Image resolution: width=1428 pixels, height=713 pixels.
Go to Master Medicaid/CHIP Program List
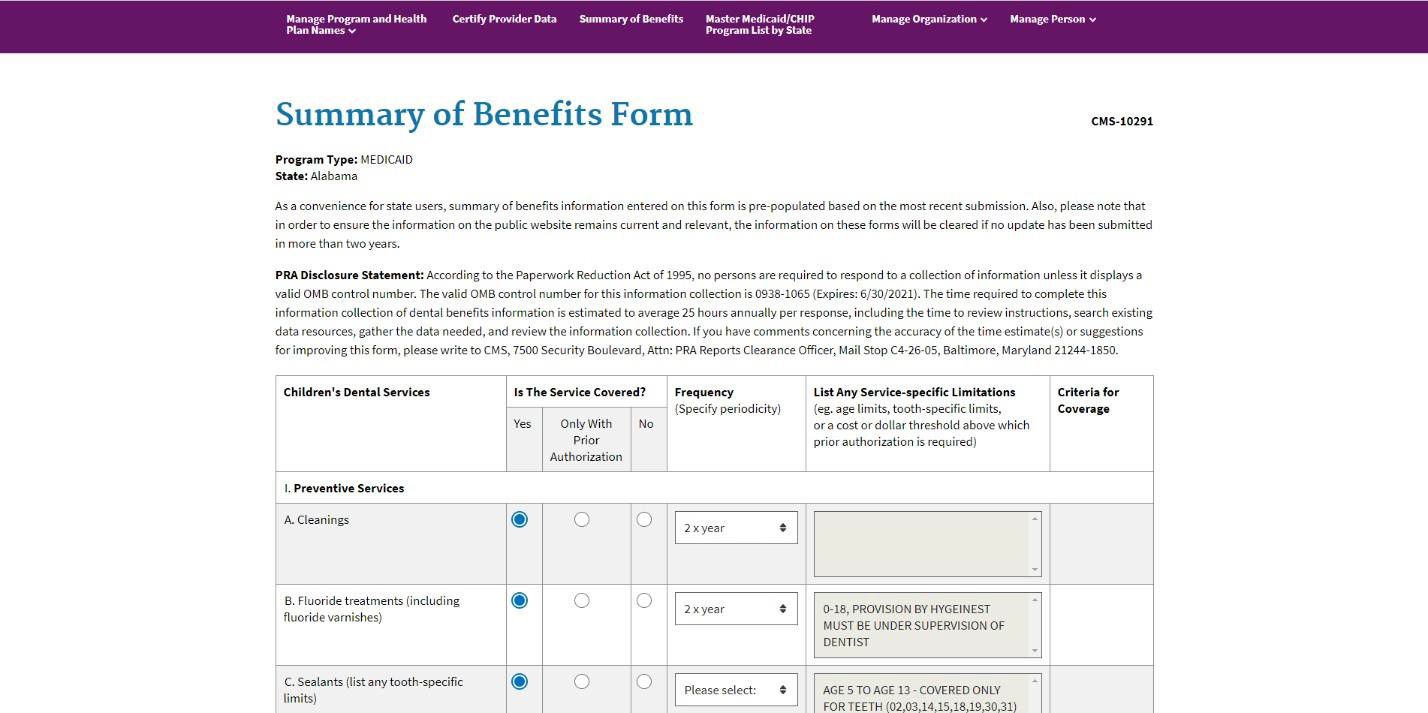[759, 25]
